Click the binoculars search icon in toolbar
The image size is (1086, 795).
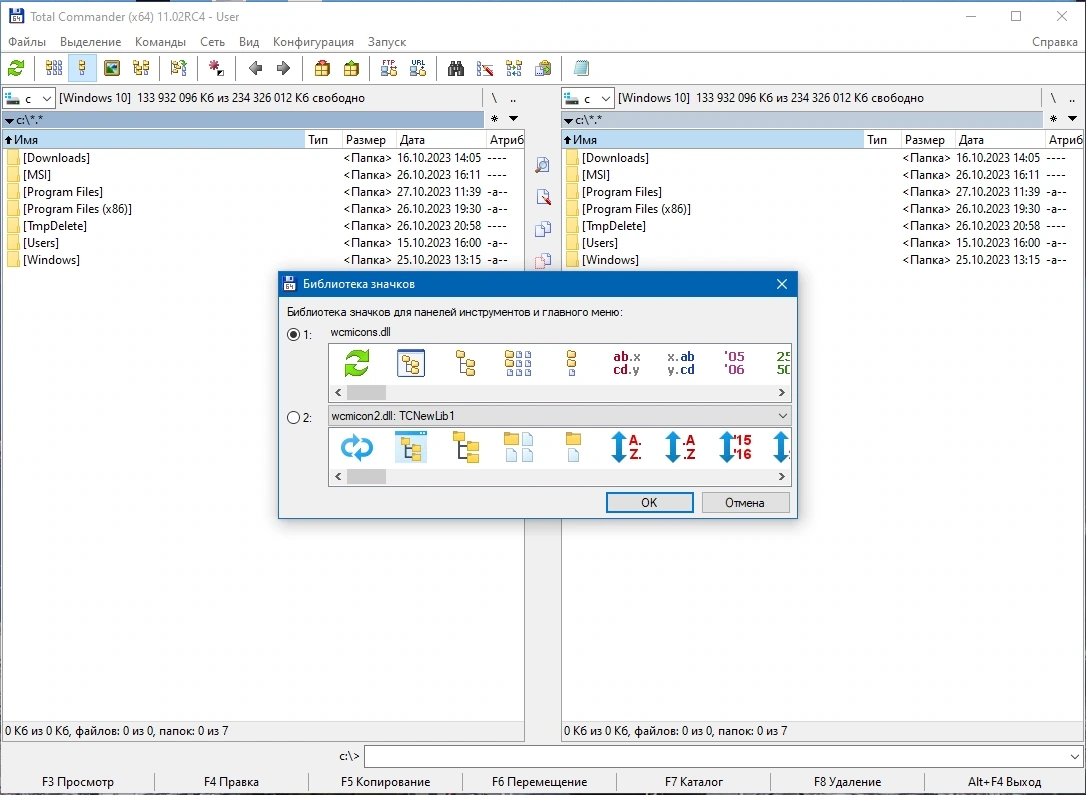pyautogui.click(x=456, y=68)
